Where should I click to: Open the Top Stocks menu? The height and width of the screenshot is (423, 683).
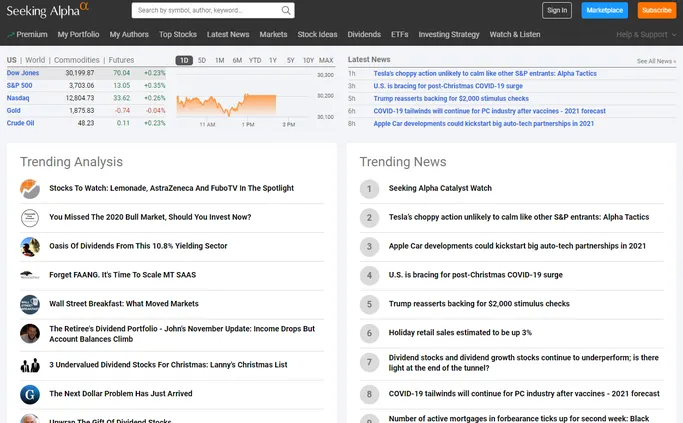tap(178, 34)
